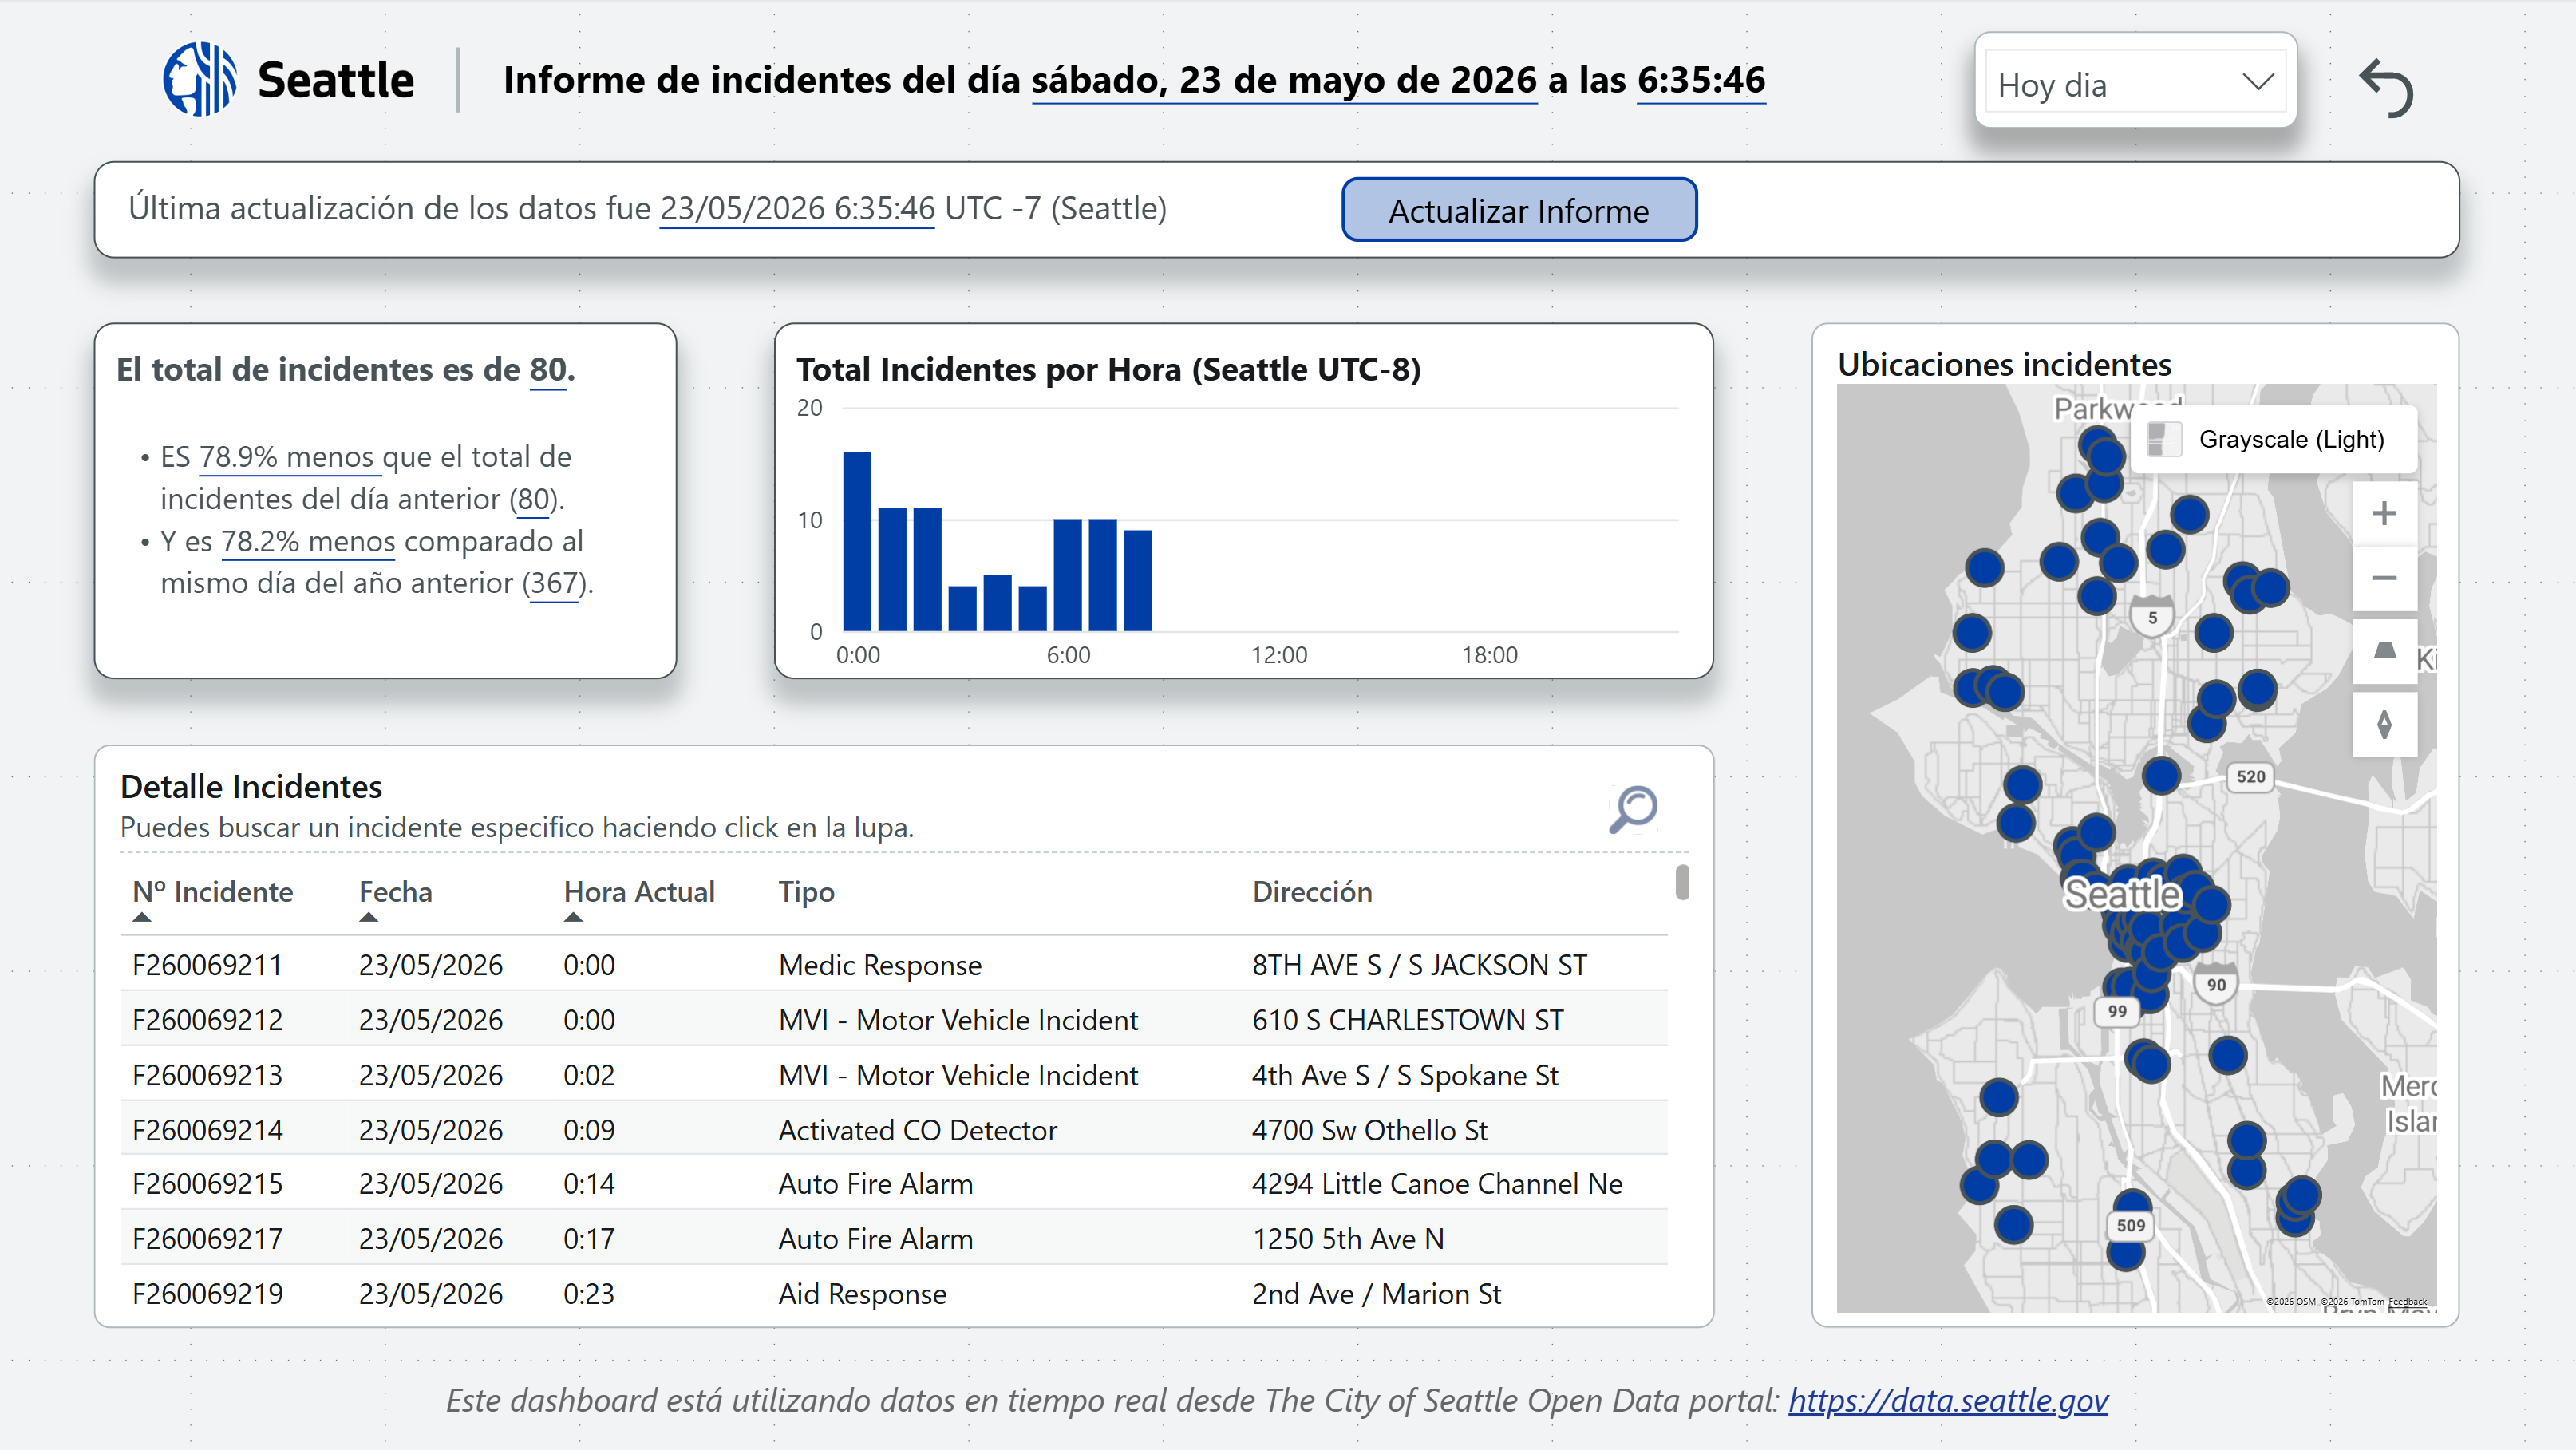Click the tallest 0:00 hour bar in chart
Screen dimensions: 2576x1450
point(857,541)
